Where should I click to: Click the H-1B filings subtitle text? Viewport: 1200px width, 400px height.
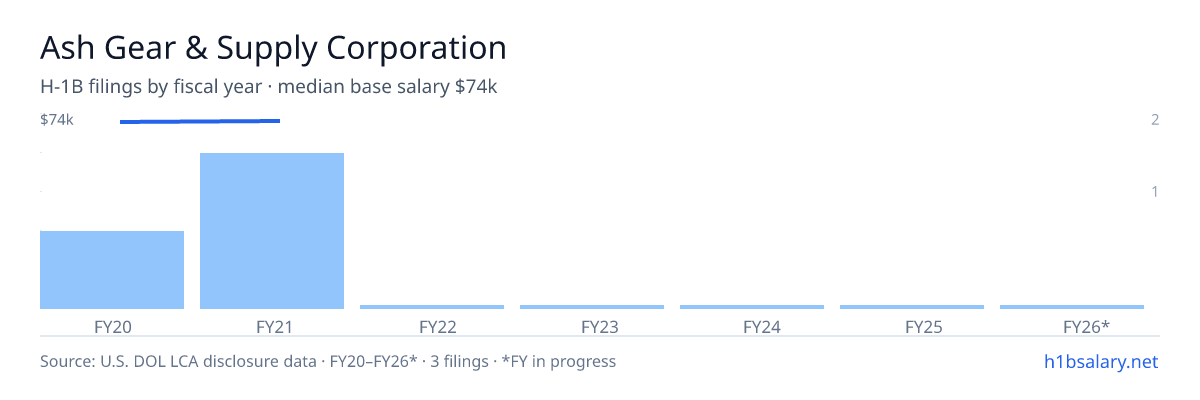tap(269, 87)
